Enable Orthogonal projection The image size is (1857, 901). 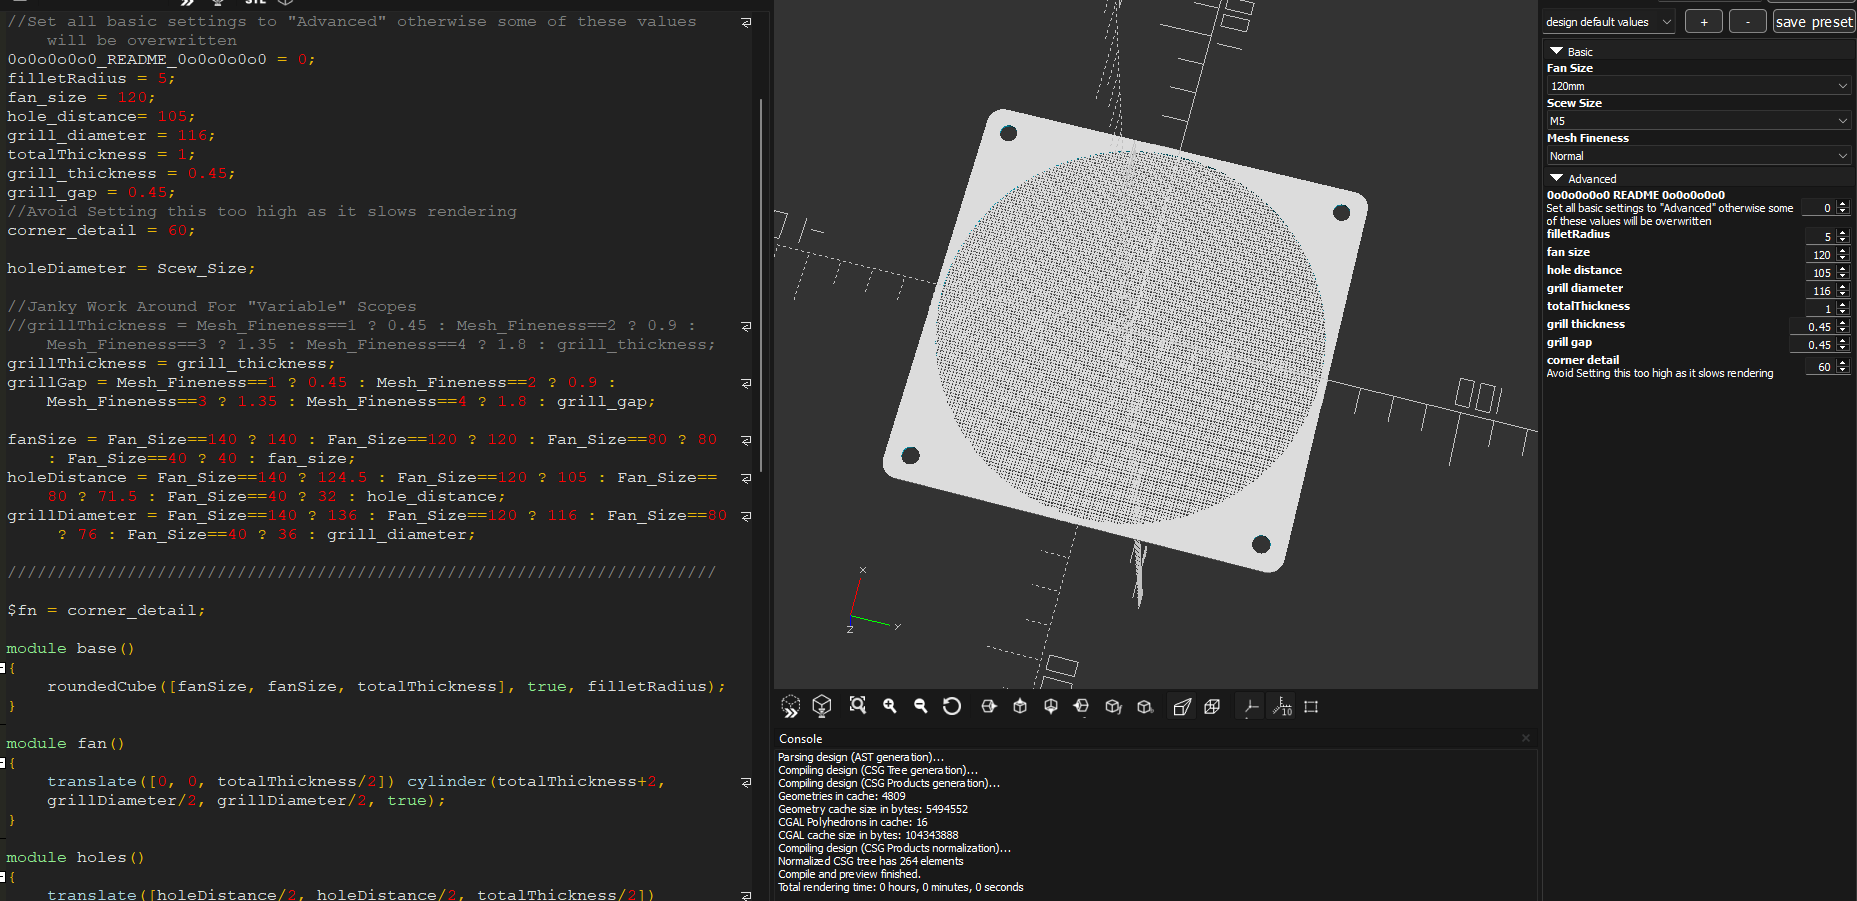(1212, 706)
